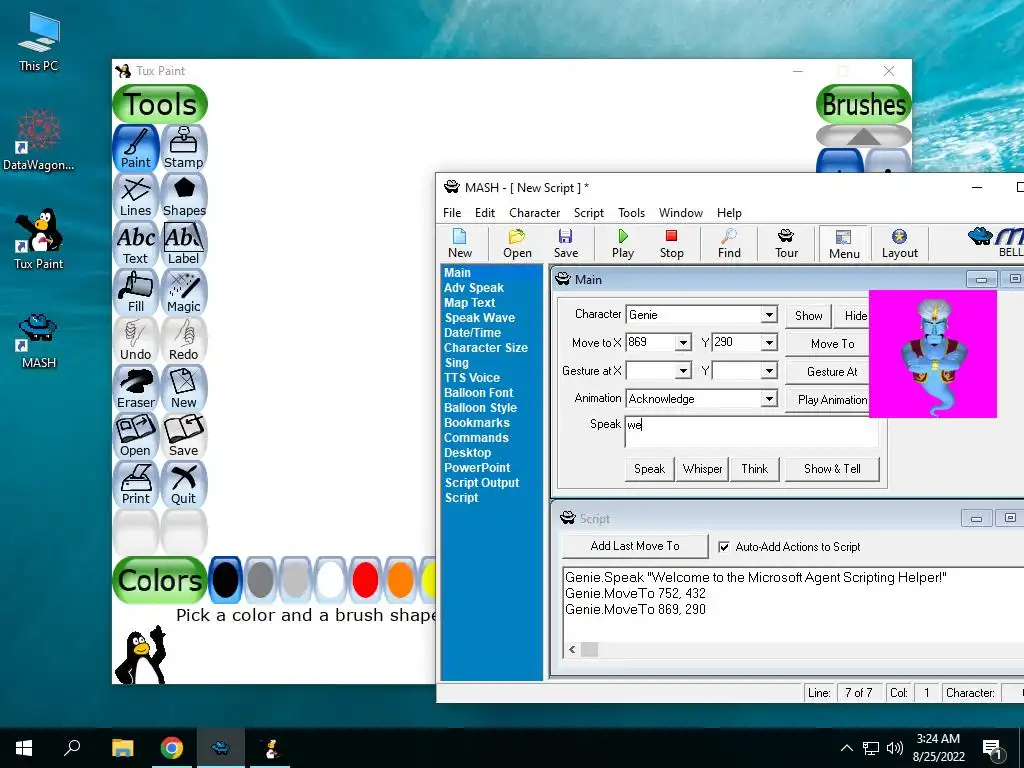Open the Script menu in MASH
Viewport: 1024px width, 768px height.
[588, 213]
